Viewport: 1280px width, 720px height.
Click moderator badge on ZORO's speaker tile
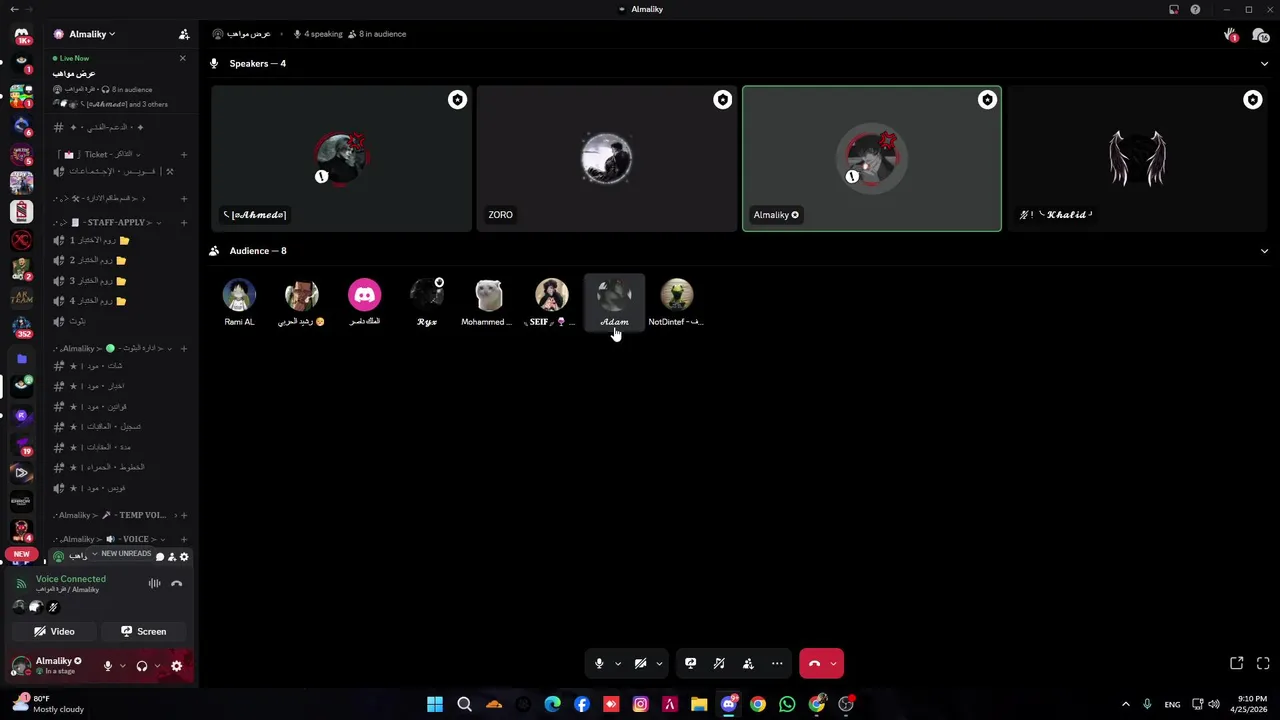pos(722,100)
